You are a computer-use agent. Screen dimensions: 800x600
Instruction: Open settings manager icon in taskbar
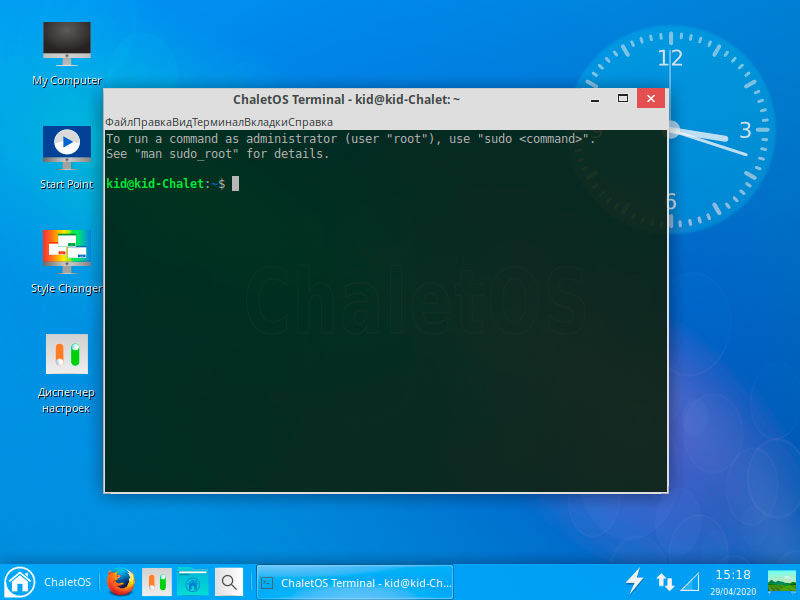tap(156, 581)
